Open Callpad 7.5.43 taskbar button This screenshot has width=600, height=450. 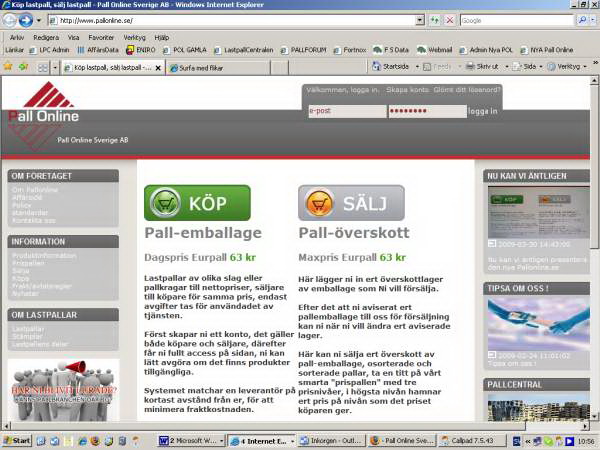coord(473,441)
